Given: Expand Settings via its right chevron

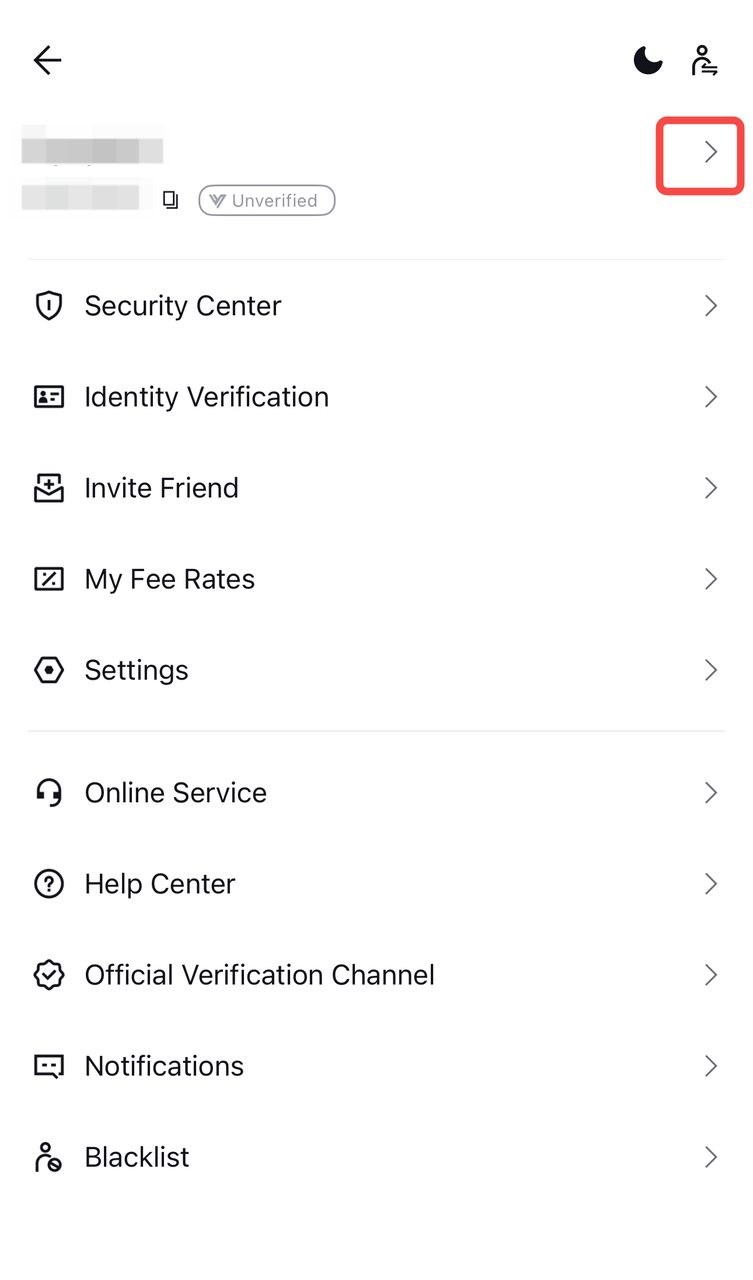Looking at the screenshot, I should coord(711,670).
